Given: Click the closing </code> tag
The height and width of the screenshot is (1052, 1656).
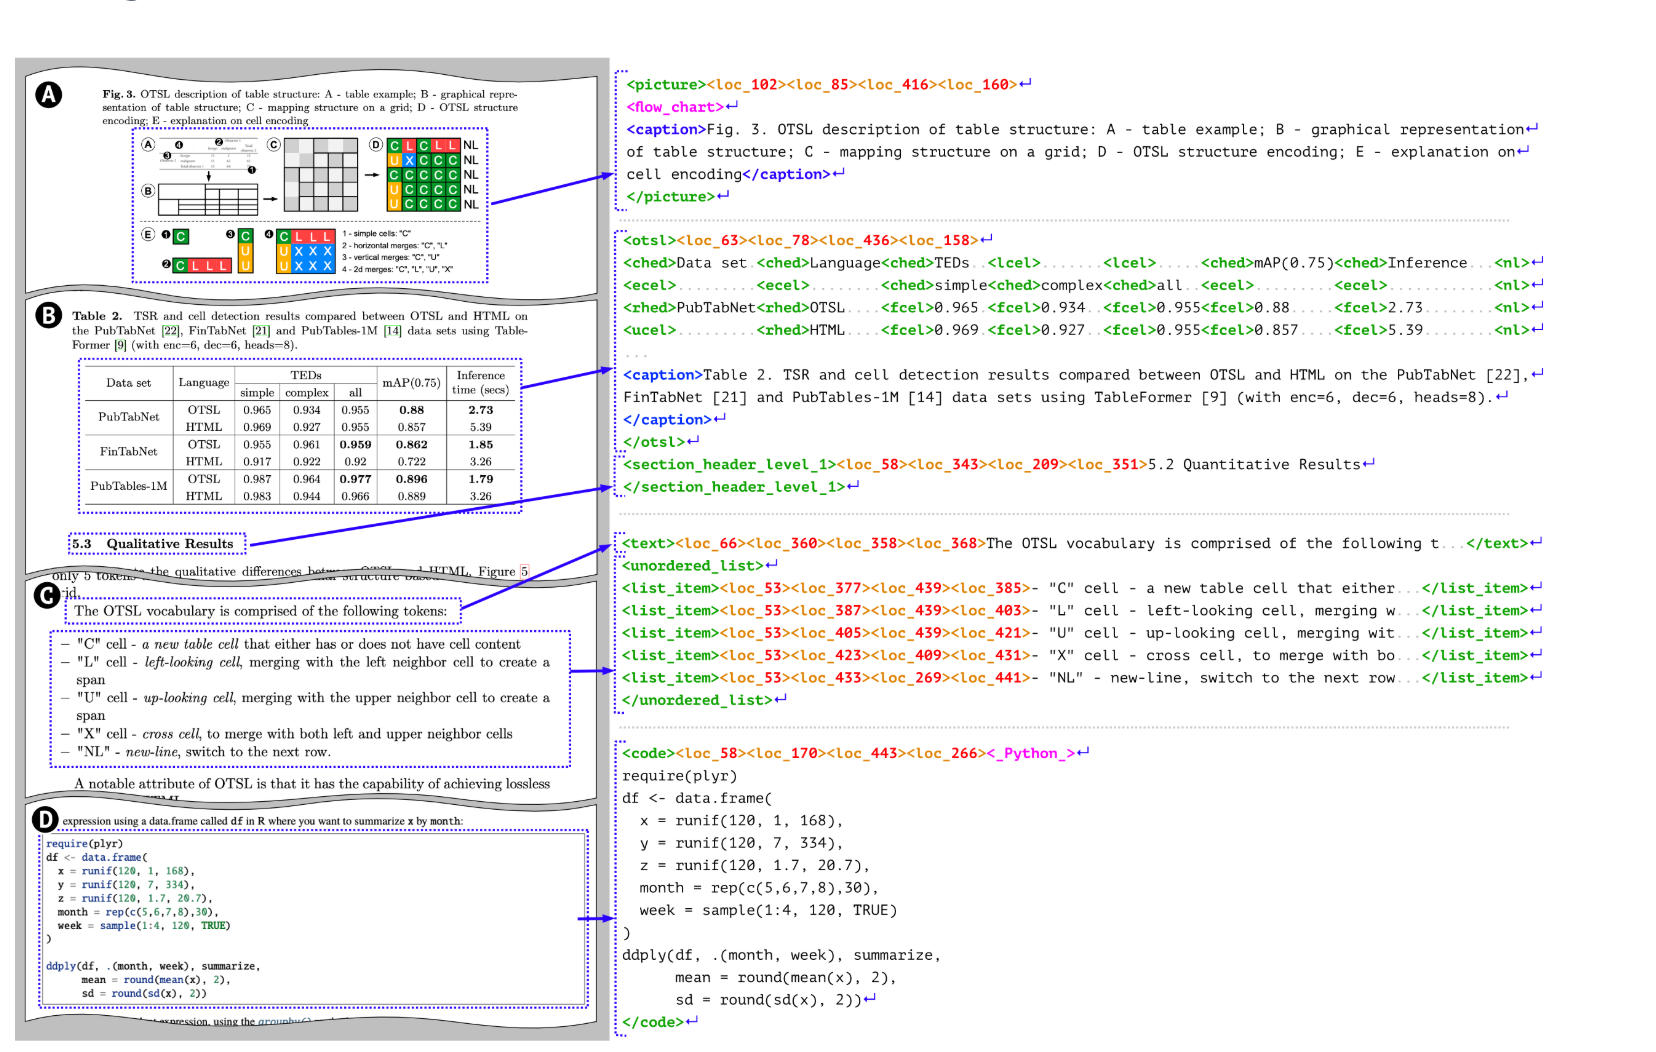Looking at the screenshot, I should pos(653,1022).
